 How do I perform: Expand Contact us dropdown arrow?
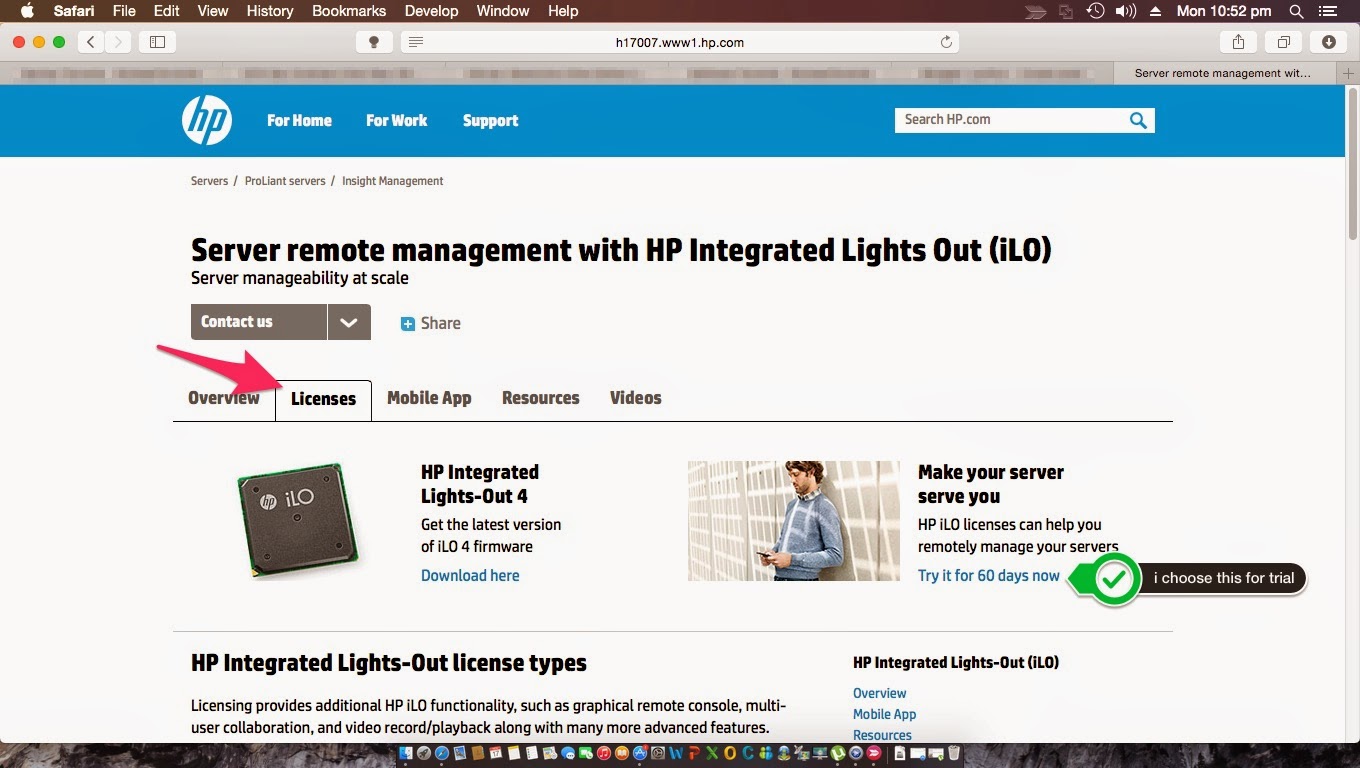click(x=349, y=322)
